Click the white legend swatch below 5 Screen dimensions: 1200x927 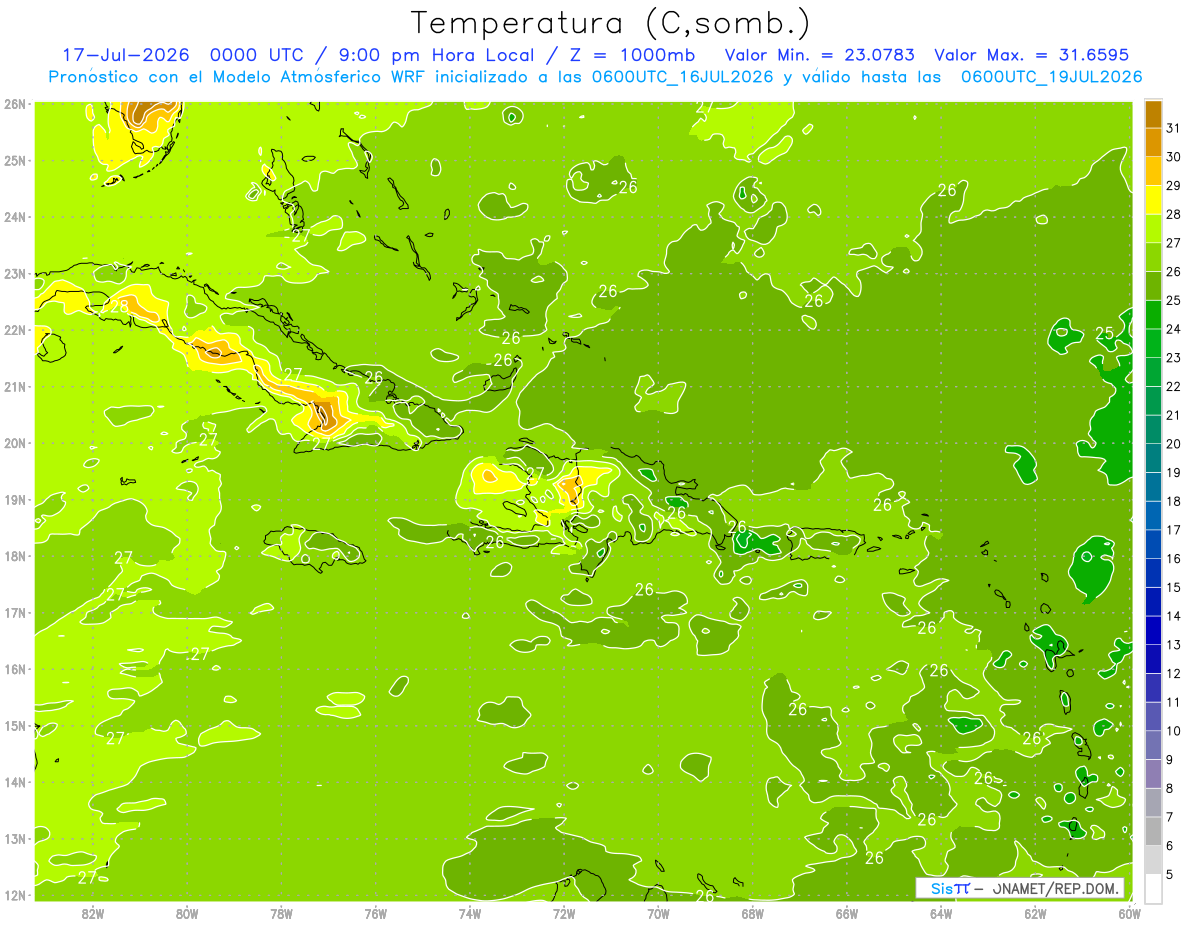[x=1153, y=888]
